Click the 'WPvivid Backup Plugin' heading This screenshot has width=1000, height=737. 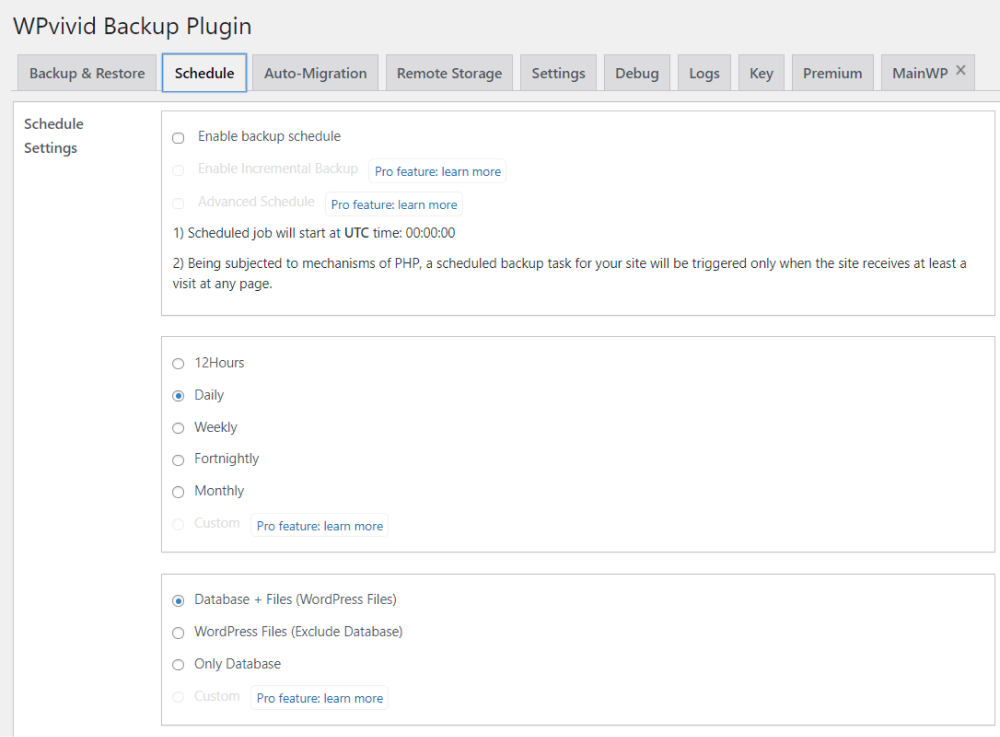tap(132, 26)
